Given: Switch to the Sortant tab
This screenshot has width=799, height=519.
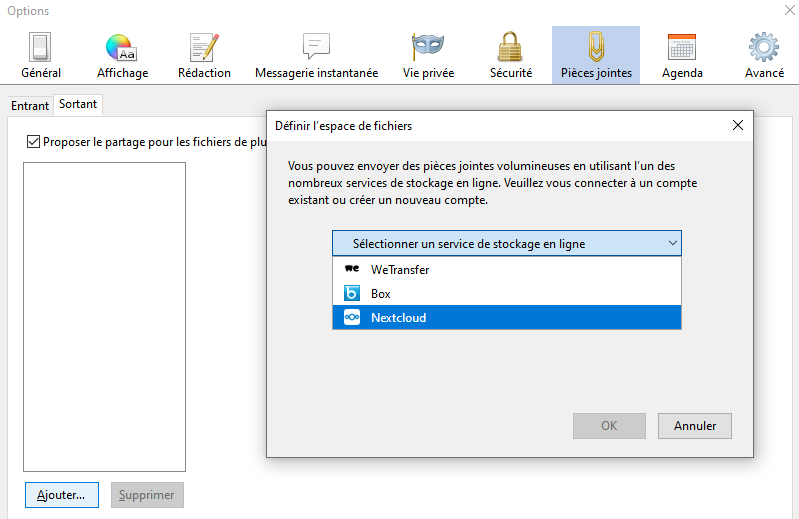Looking at the screenshot, I should click(78, 104).
